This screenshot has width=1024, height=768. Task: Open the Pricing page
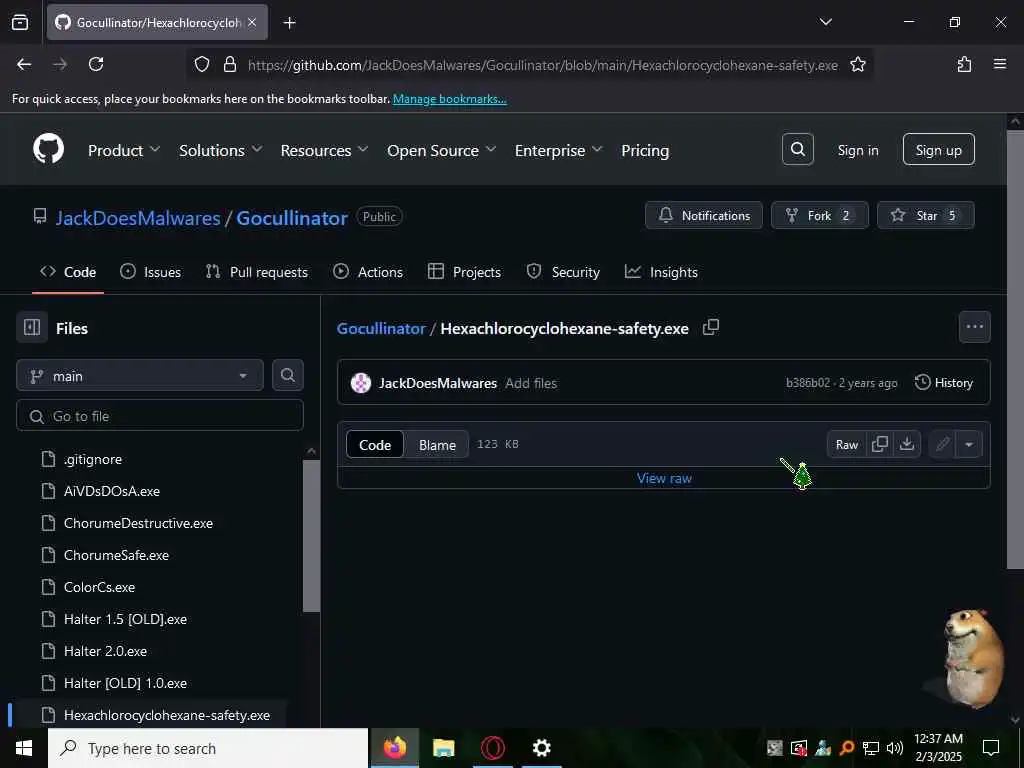click(645, 150)
